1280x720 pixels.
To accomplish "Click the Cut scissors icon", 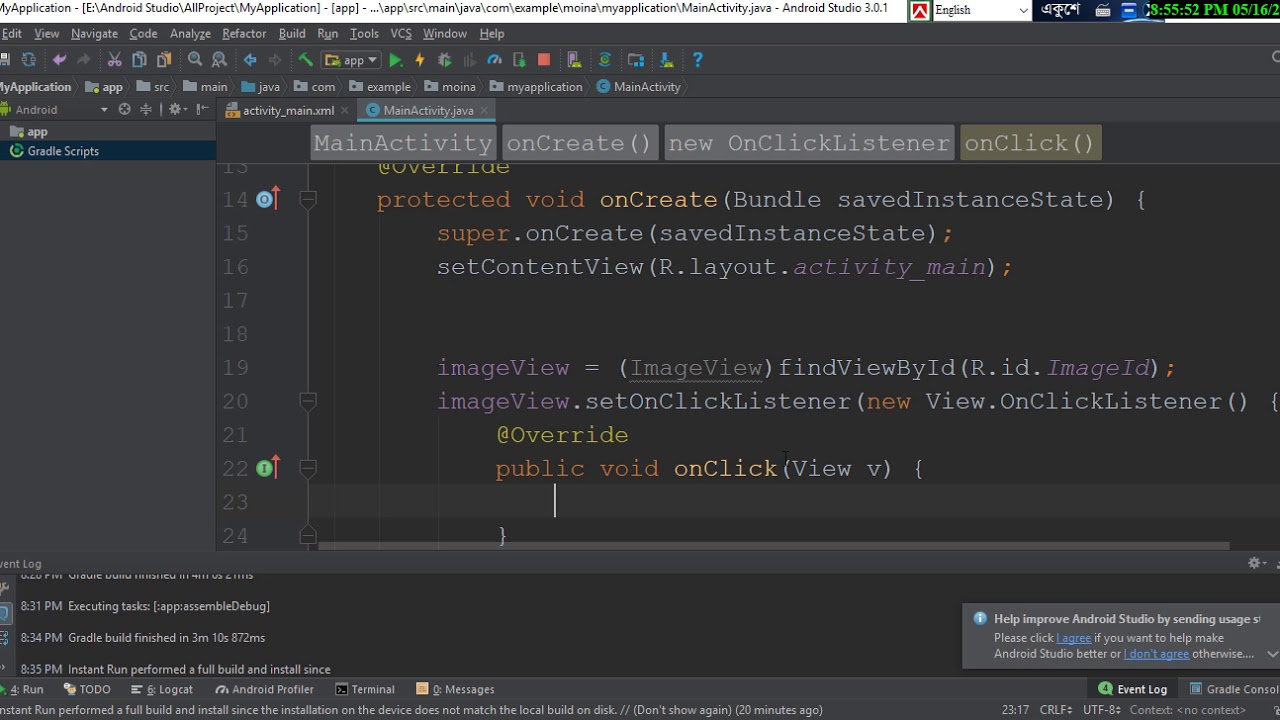I will click(x=114, y=60).
